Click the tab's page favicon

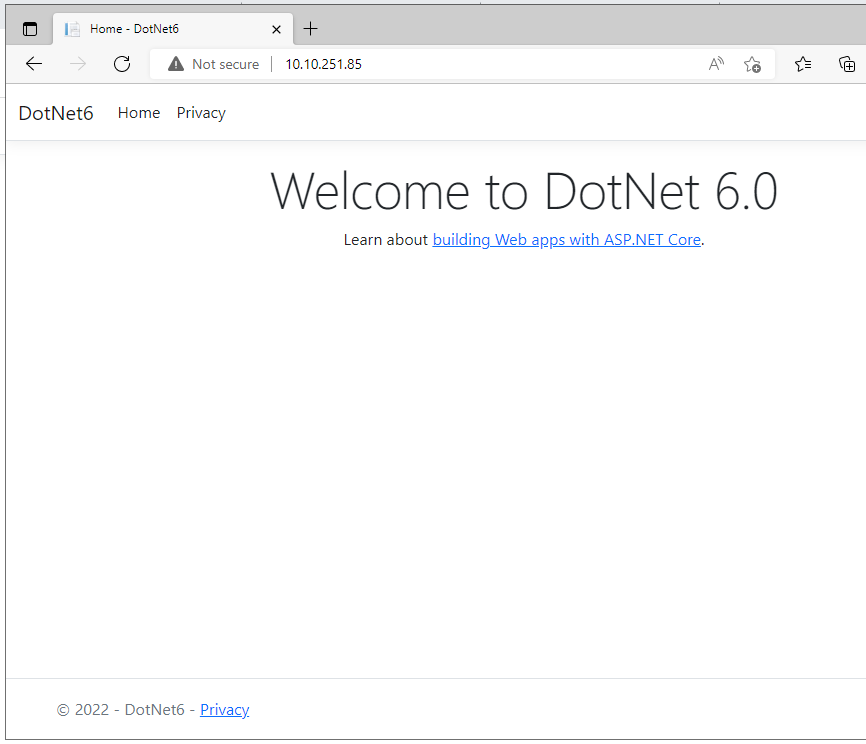tap(72, 29)
